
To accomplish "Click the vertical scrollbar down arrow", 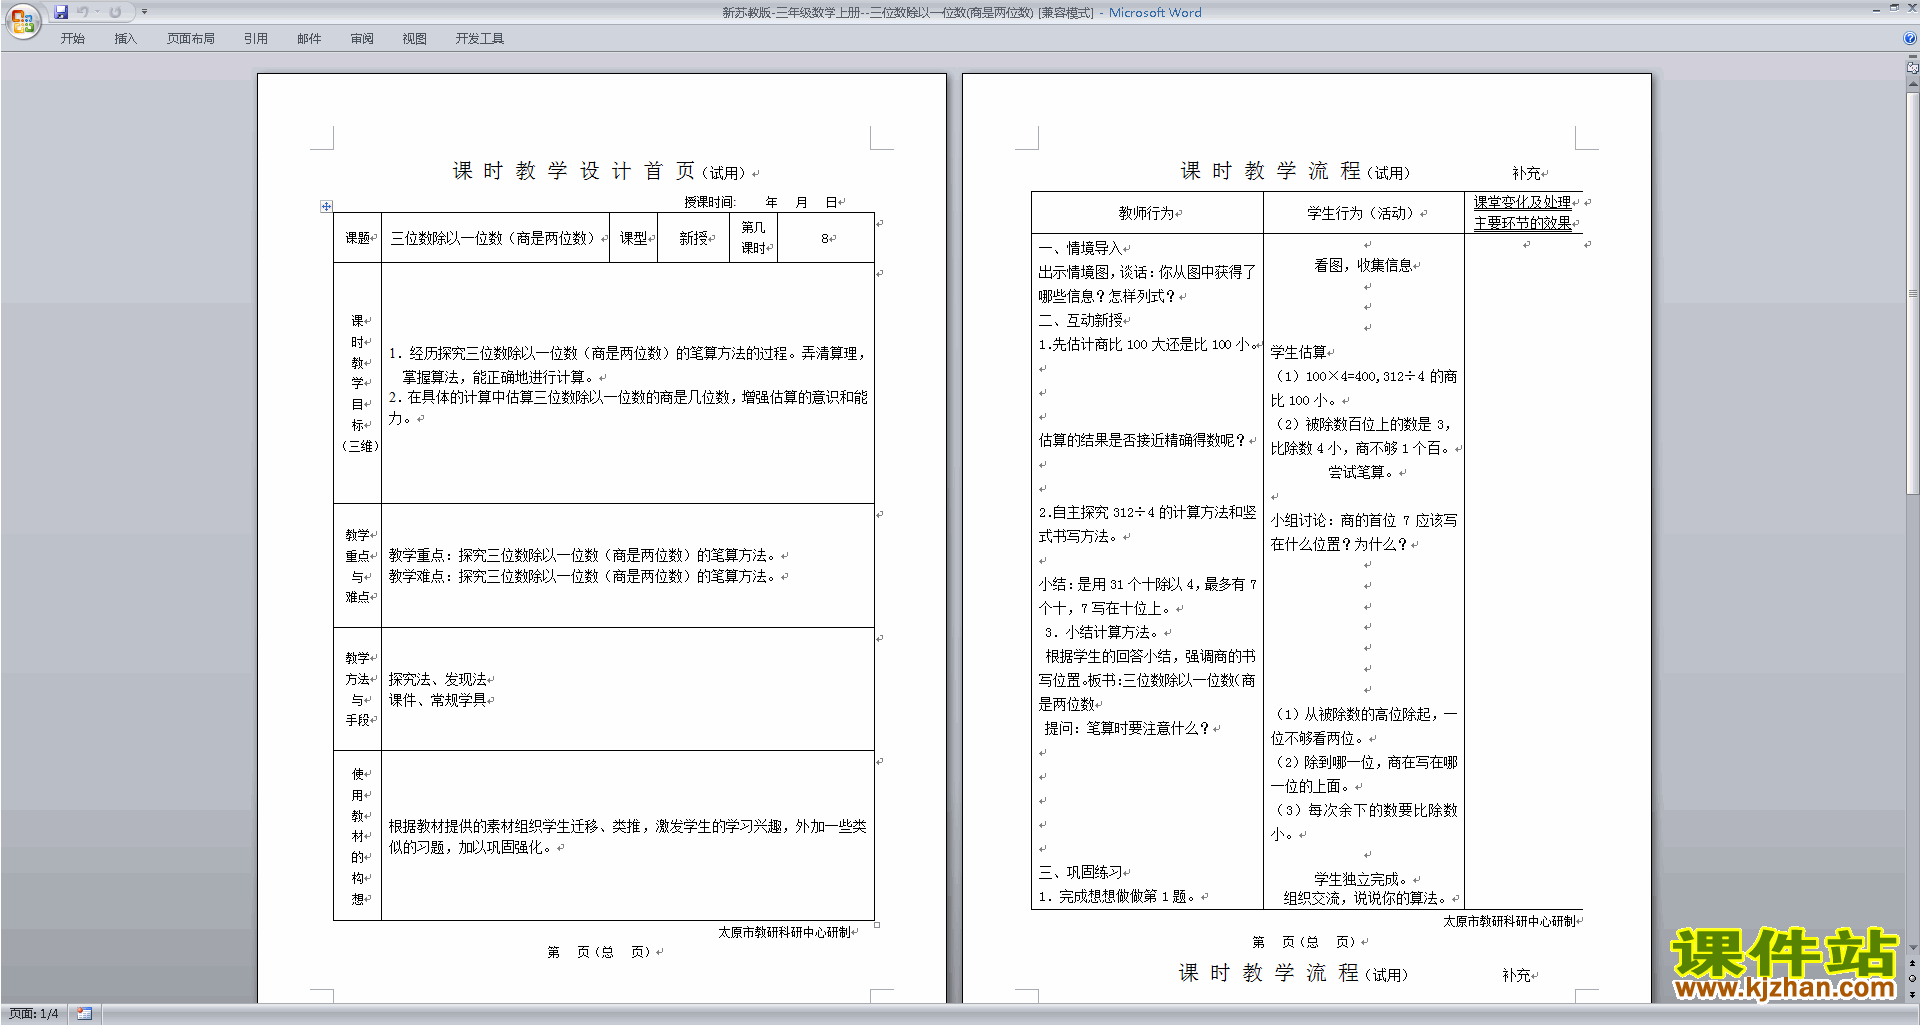I will [x=1913, y=948].
